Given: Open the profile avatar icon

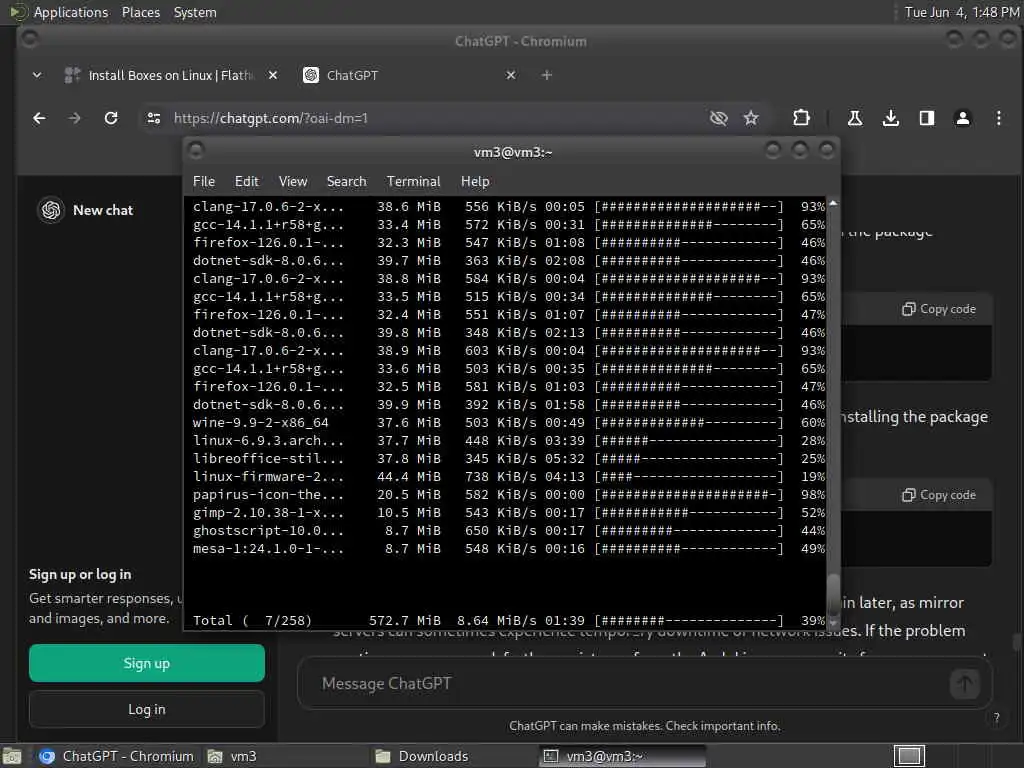Looking at the screenshot, I should coord(963,118).
